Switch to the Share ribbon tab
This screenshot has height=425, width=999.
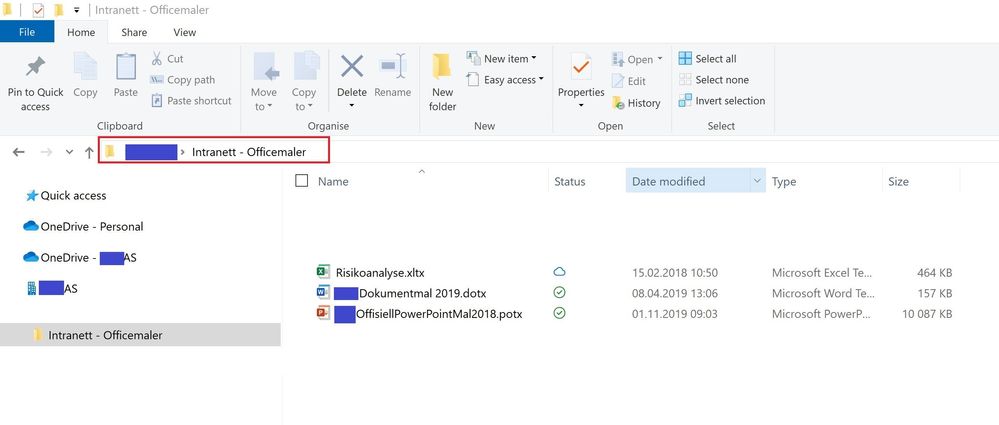[134, 32]
